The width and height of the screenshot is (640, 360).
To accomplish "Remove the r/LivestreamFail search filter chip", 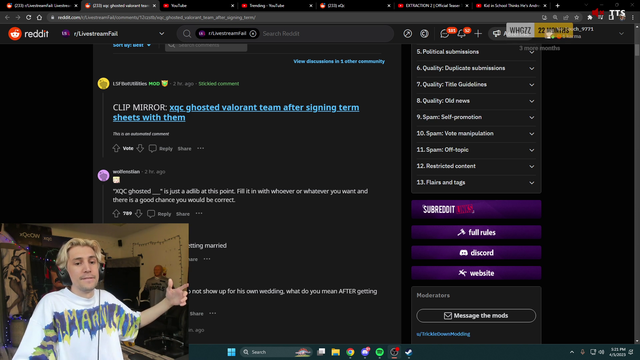I will pos(253,34).
